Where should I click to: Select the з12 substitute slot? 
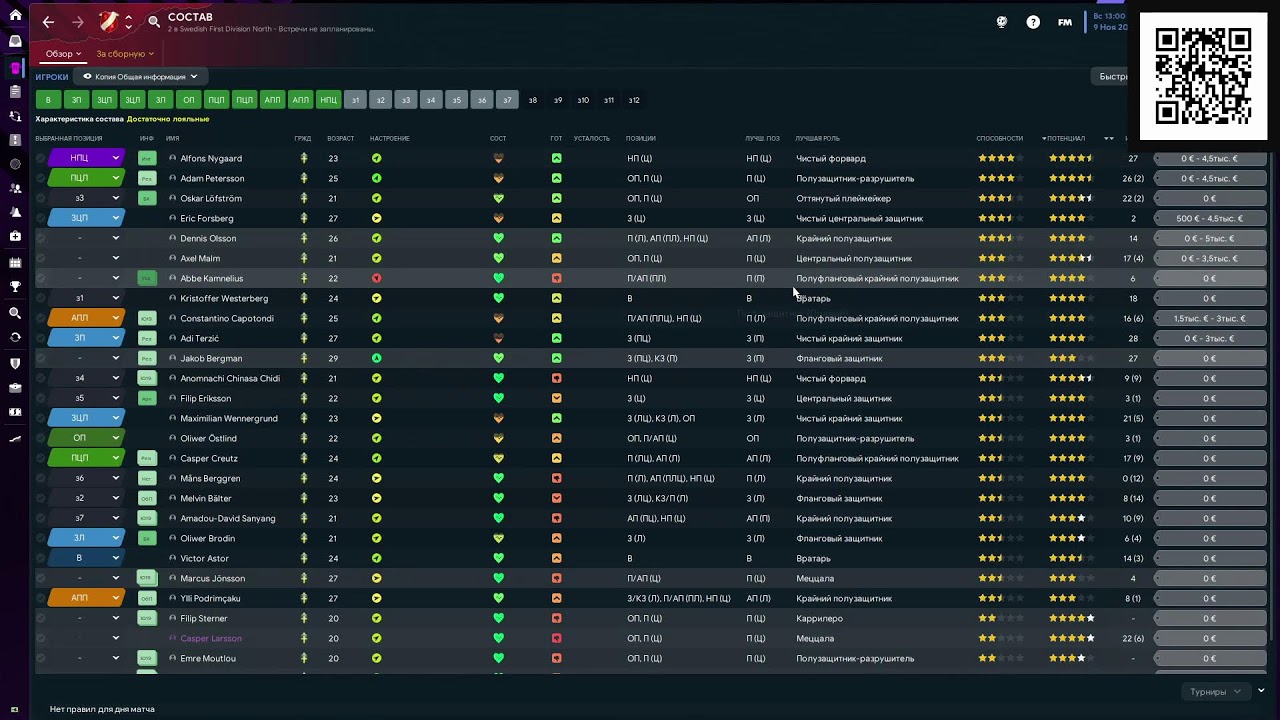[x=634, y=100]
